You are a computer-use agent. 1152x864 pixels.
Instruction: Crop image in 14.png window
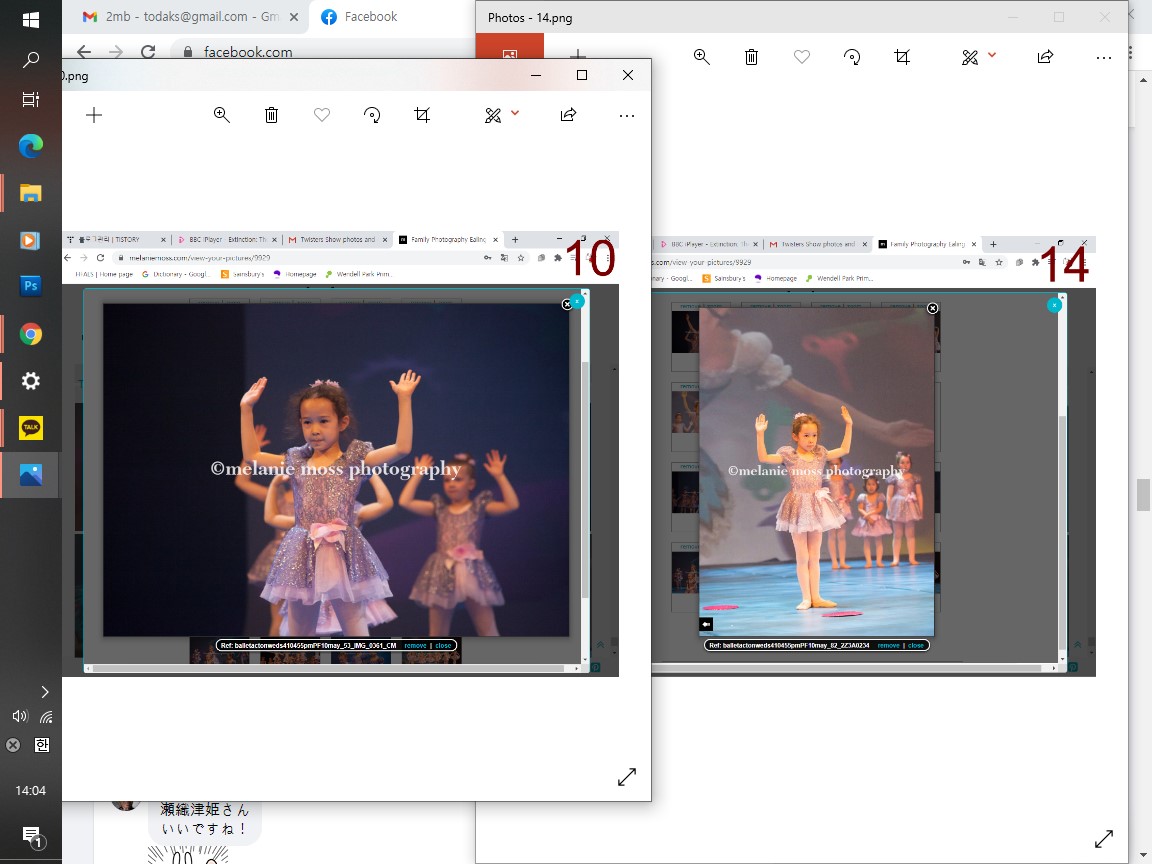(901, 57)
